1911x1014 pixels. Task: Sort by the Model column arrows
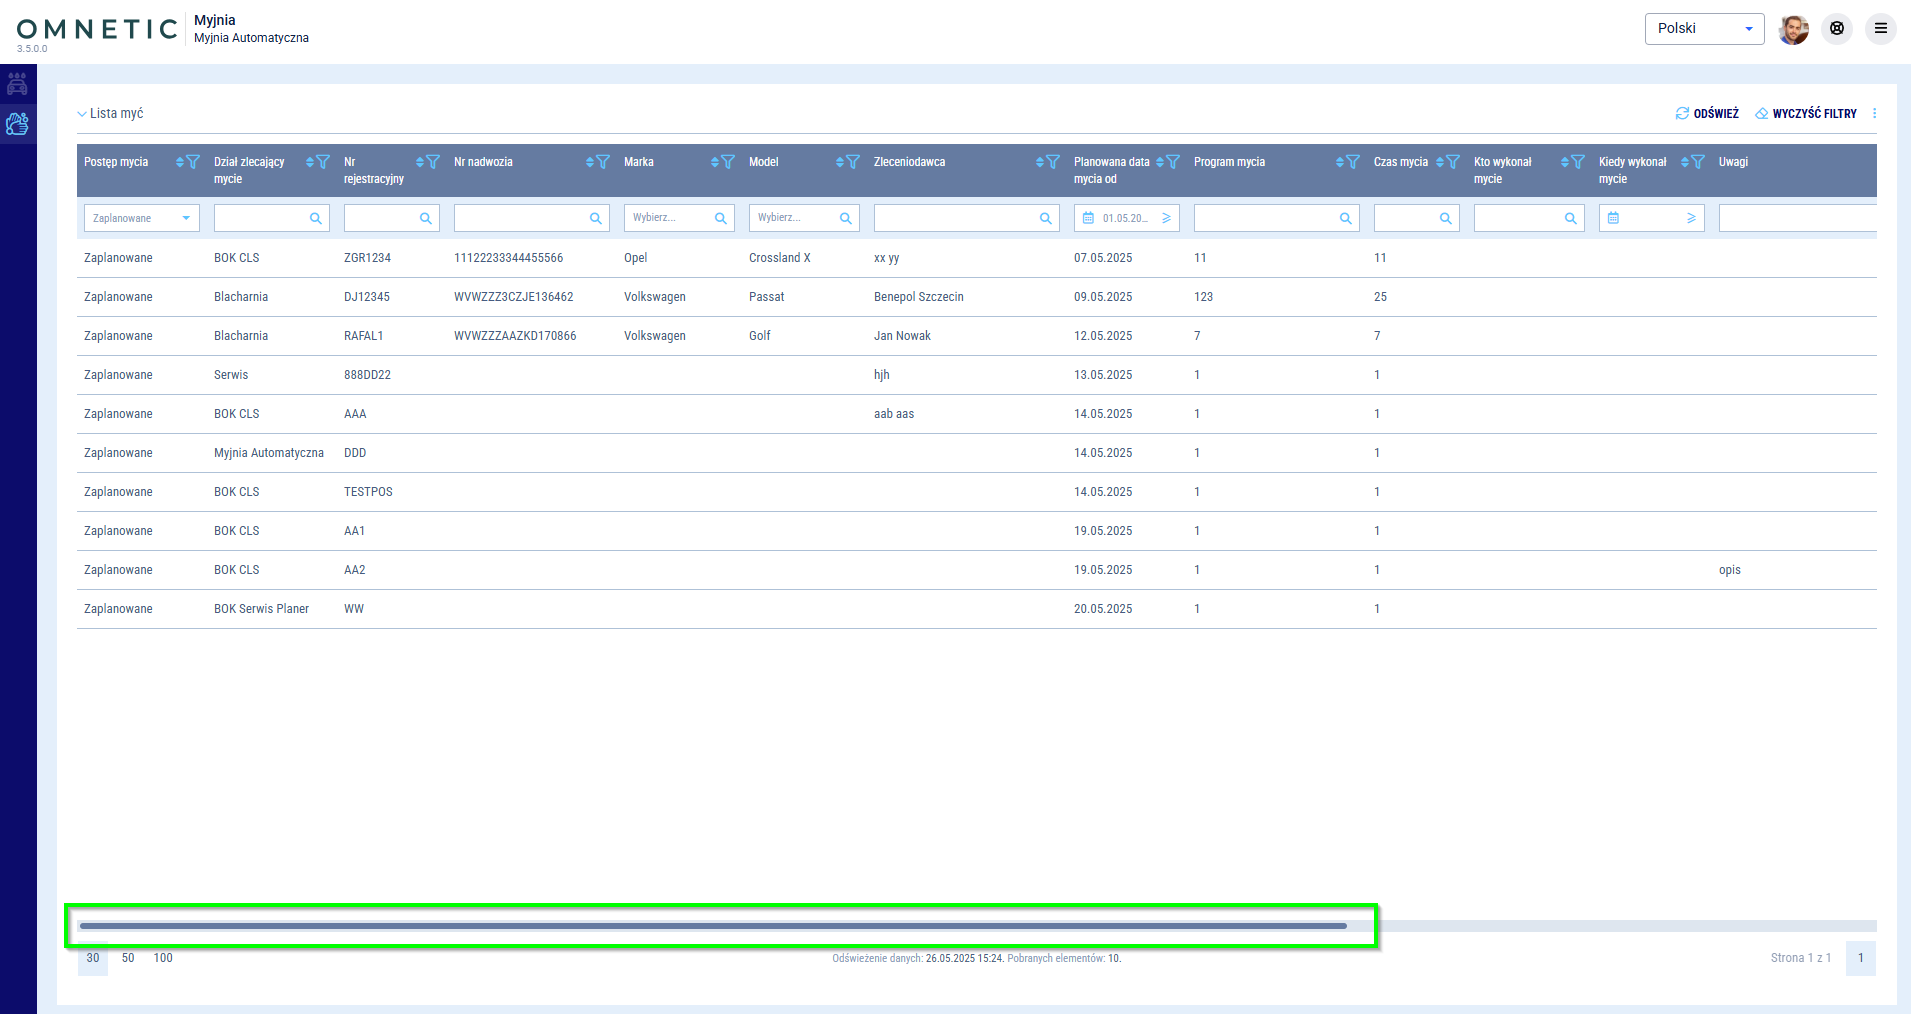840,162
